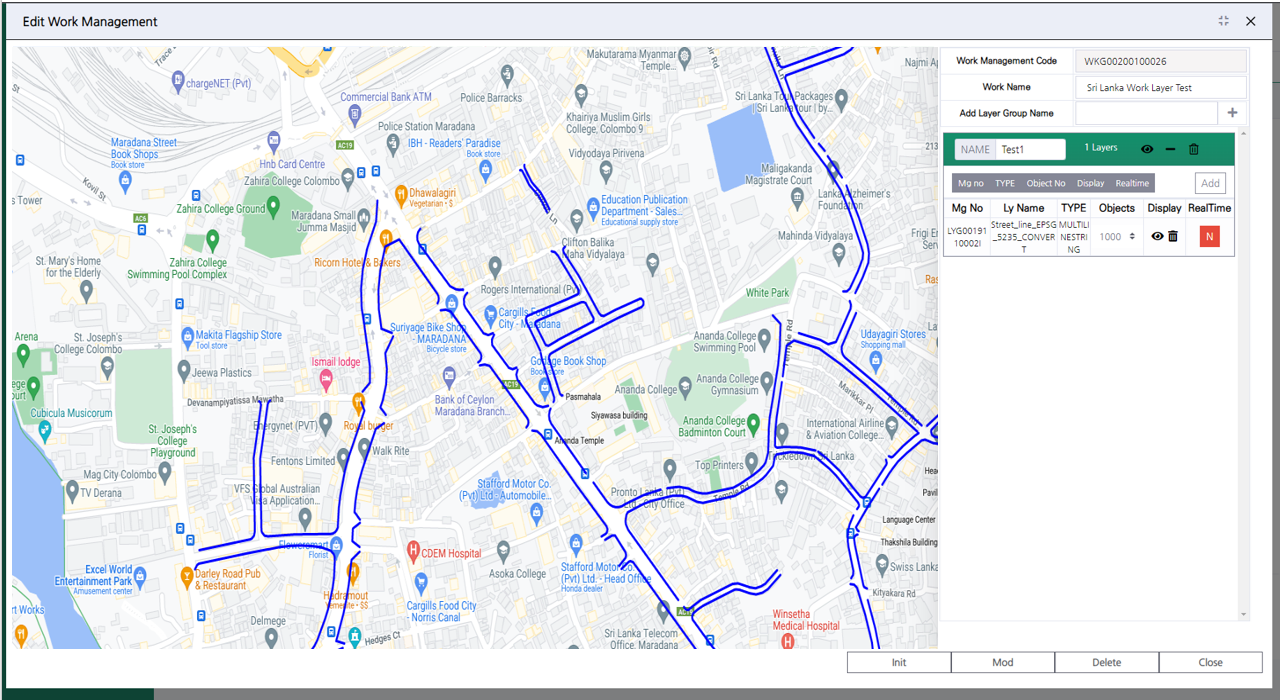Select the Object No label in gray bar
1280x700 pixels.
click(x=1046, y=183)
